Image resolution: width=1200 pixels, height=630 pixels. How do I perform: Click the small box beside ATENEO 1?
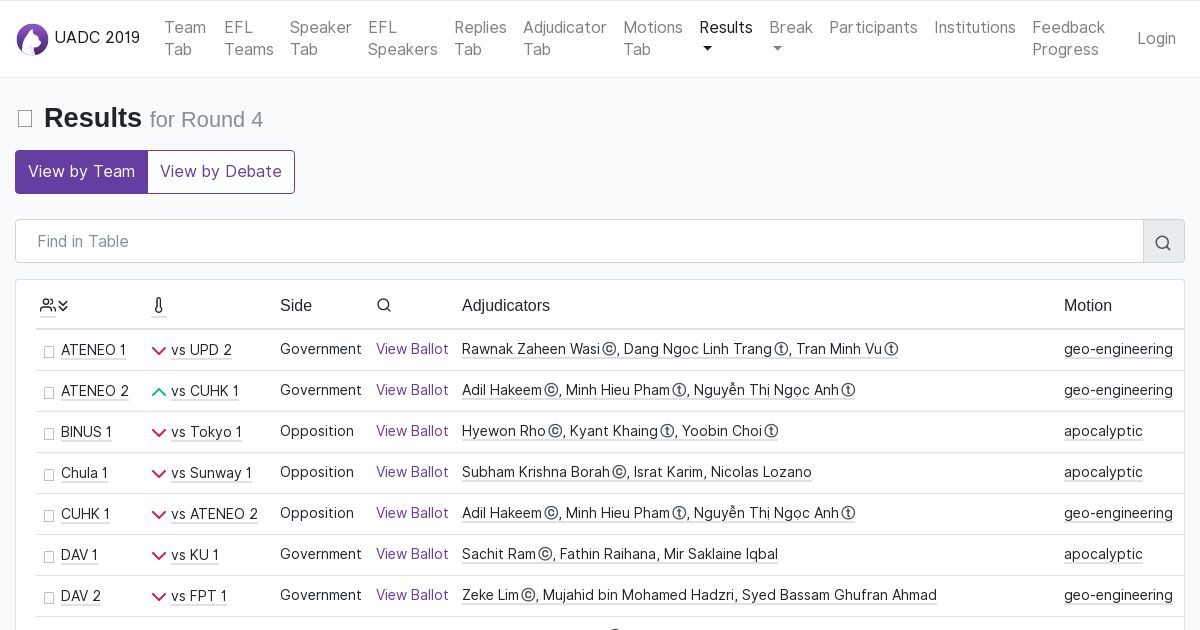tap(48, 352)
